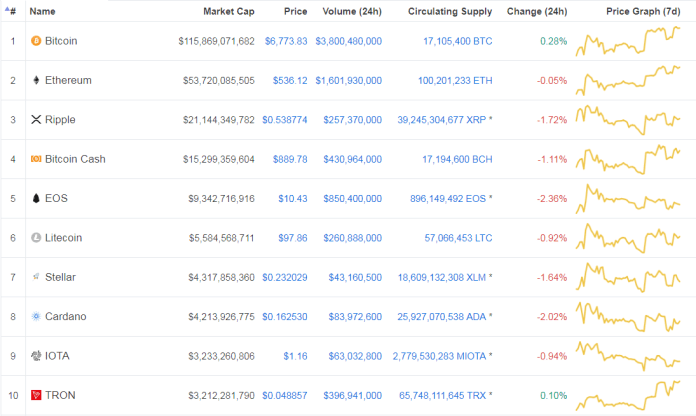The width and height of the screenshot is (696, 416).
Task: Click EOS price $10.43
Action: [x=293, y=198]
